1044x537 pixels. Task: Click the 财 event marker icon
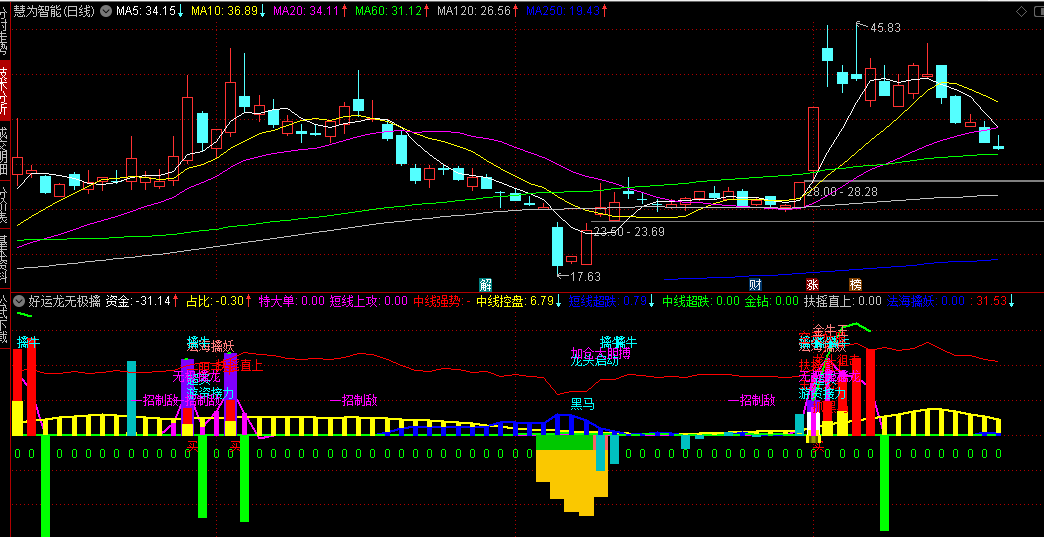(x=755, y=285)
